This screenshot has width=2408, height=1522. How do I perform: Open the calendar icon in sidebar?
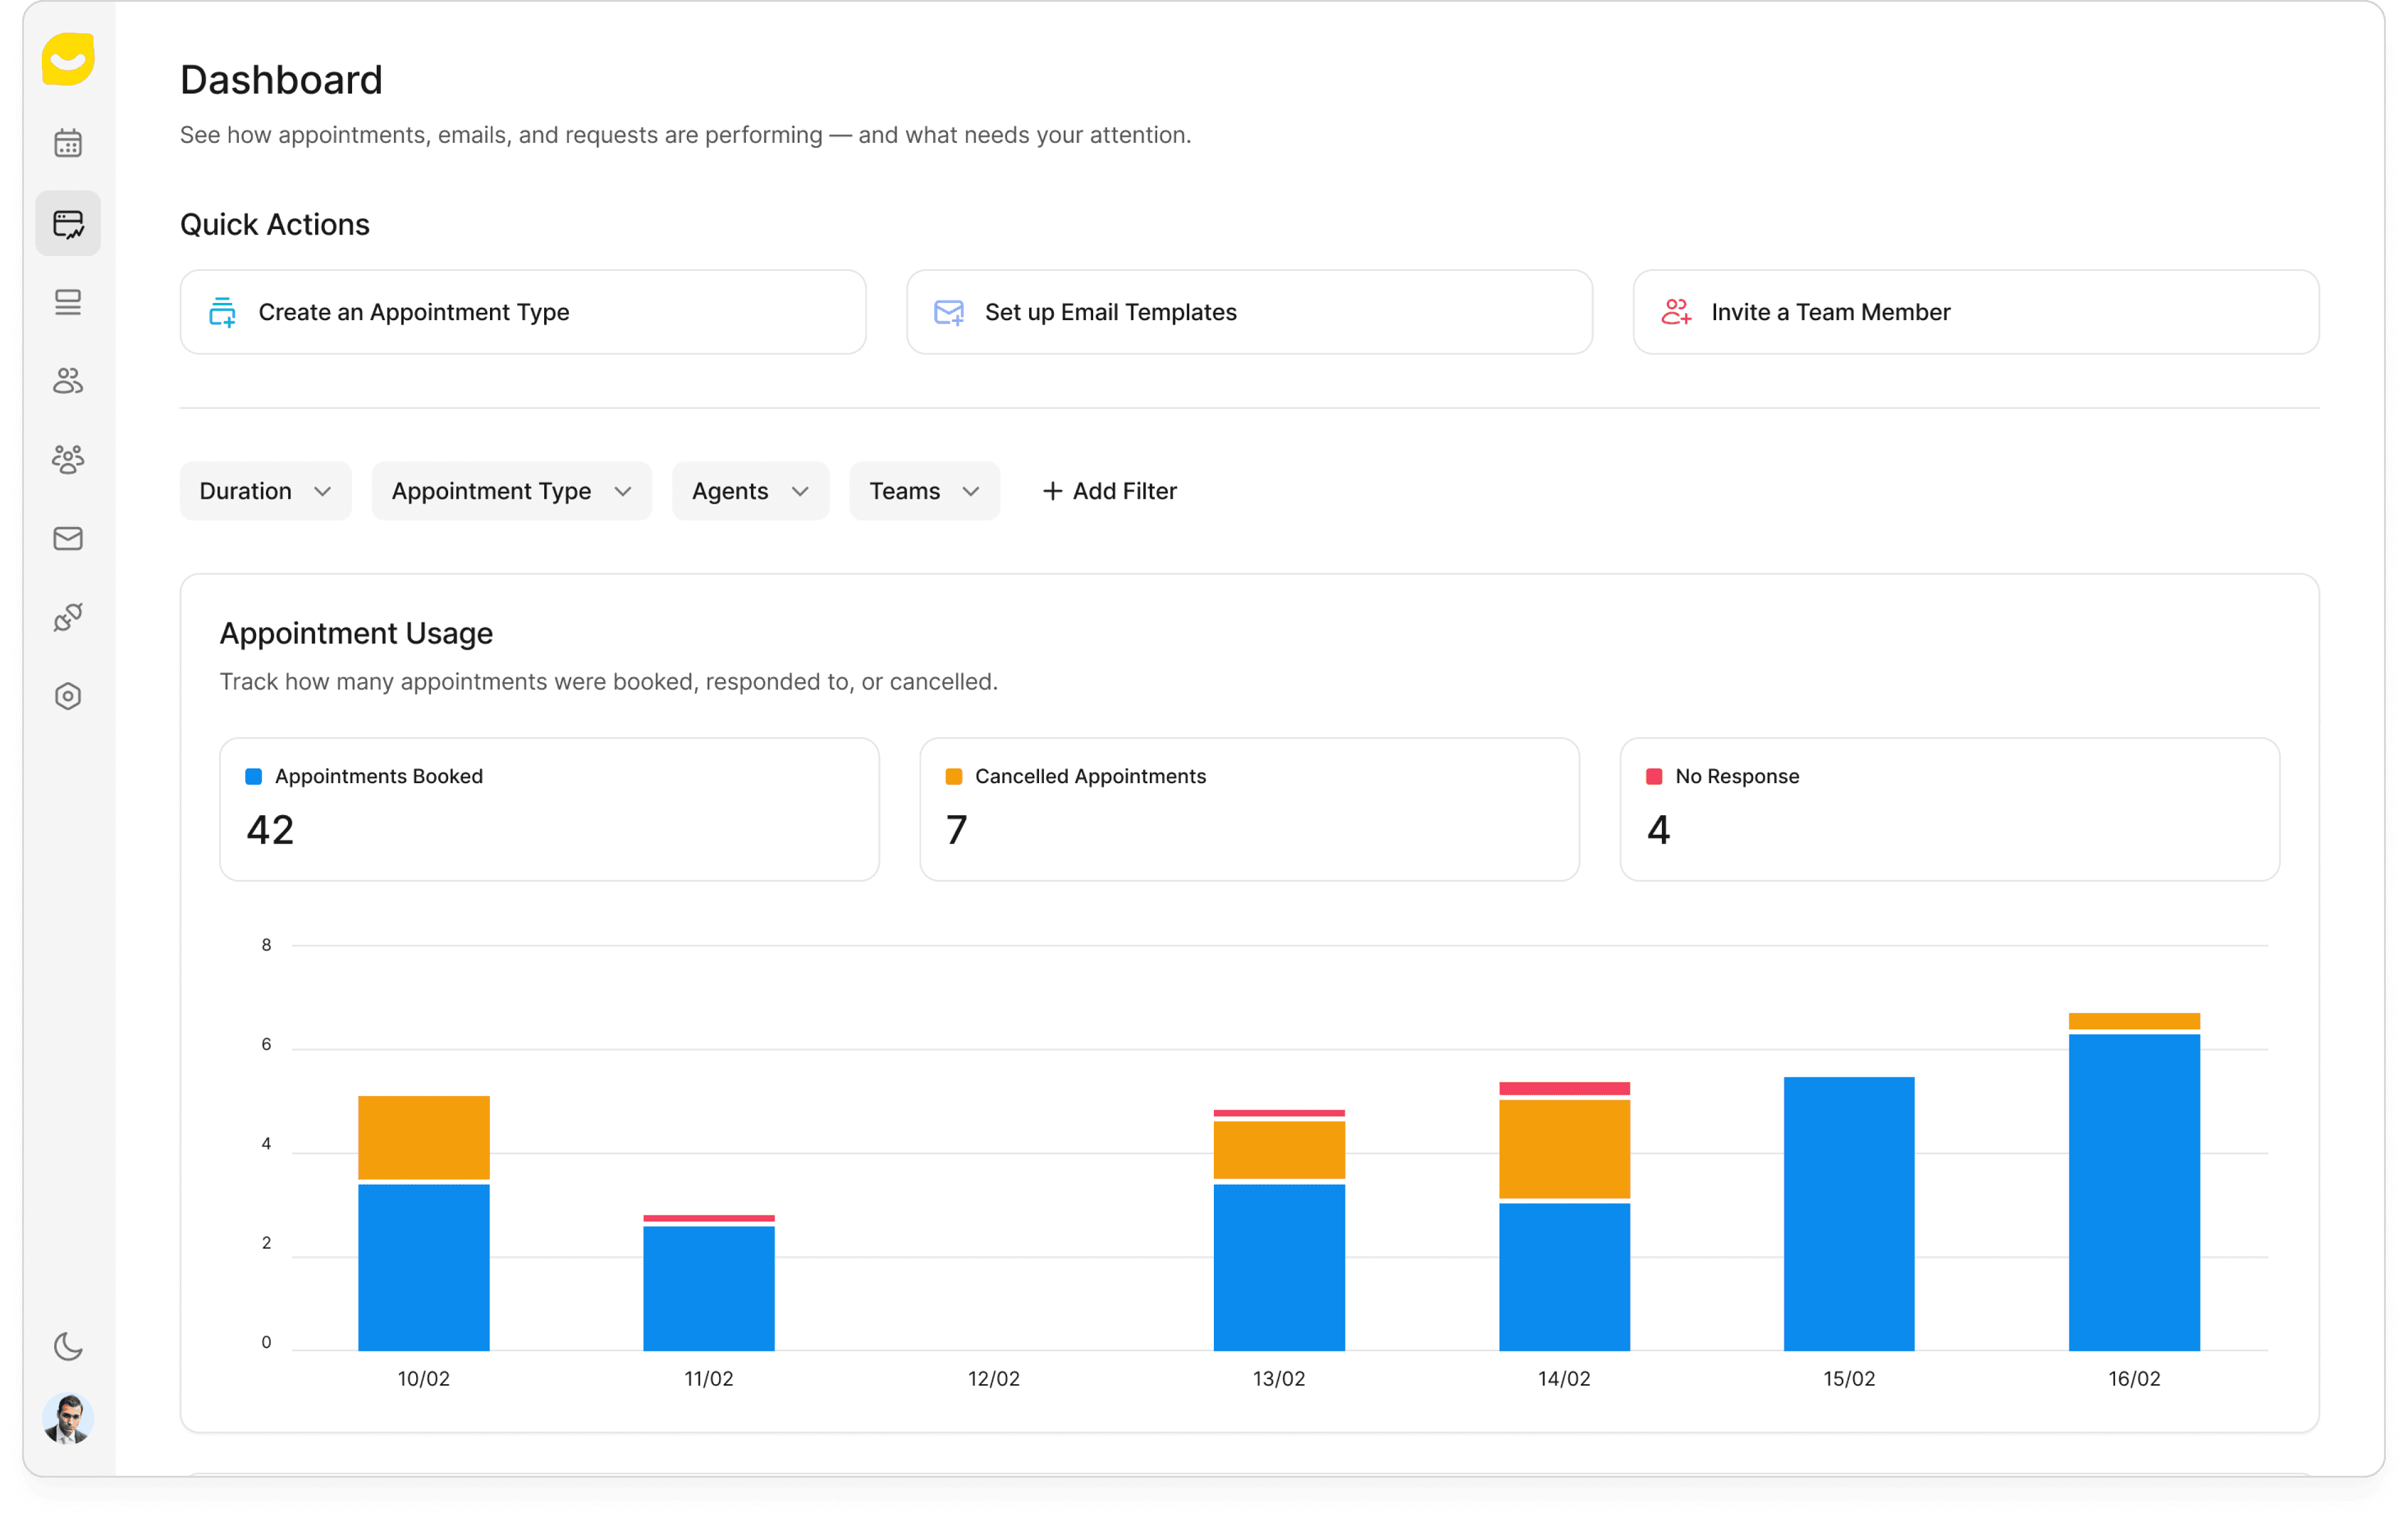click(68, 144)
